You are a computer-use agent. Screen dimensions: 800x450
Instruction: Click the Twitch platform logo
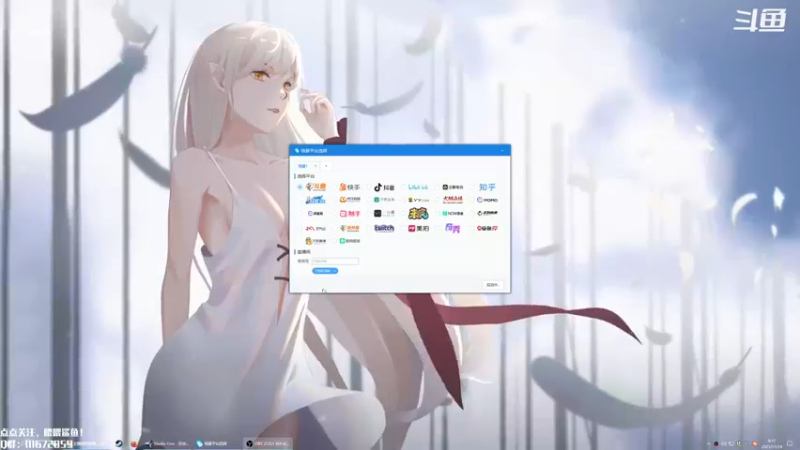(384, 228)
